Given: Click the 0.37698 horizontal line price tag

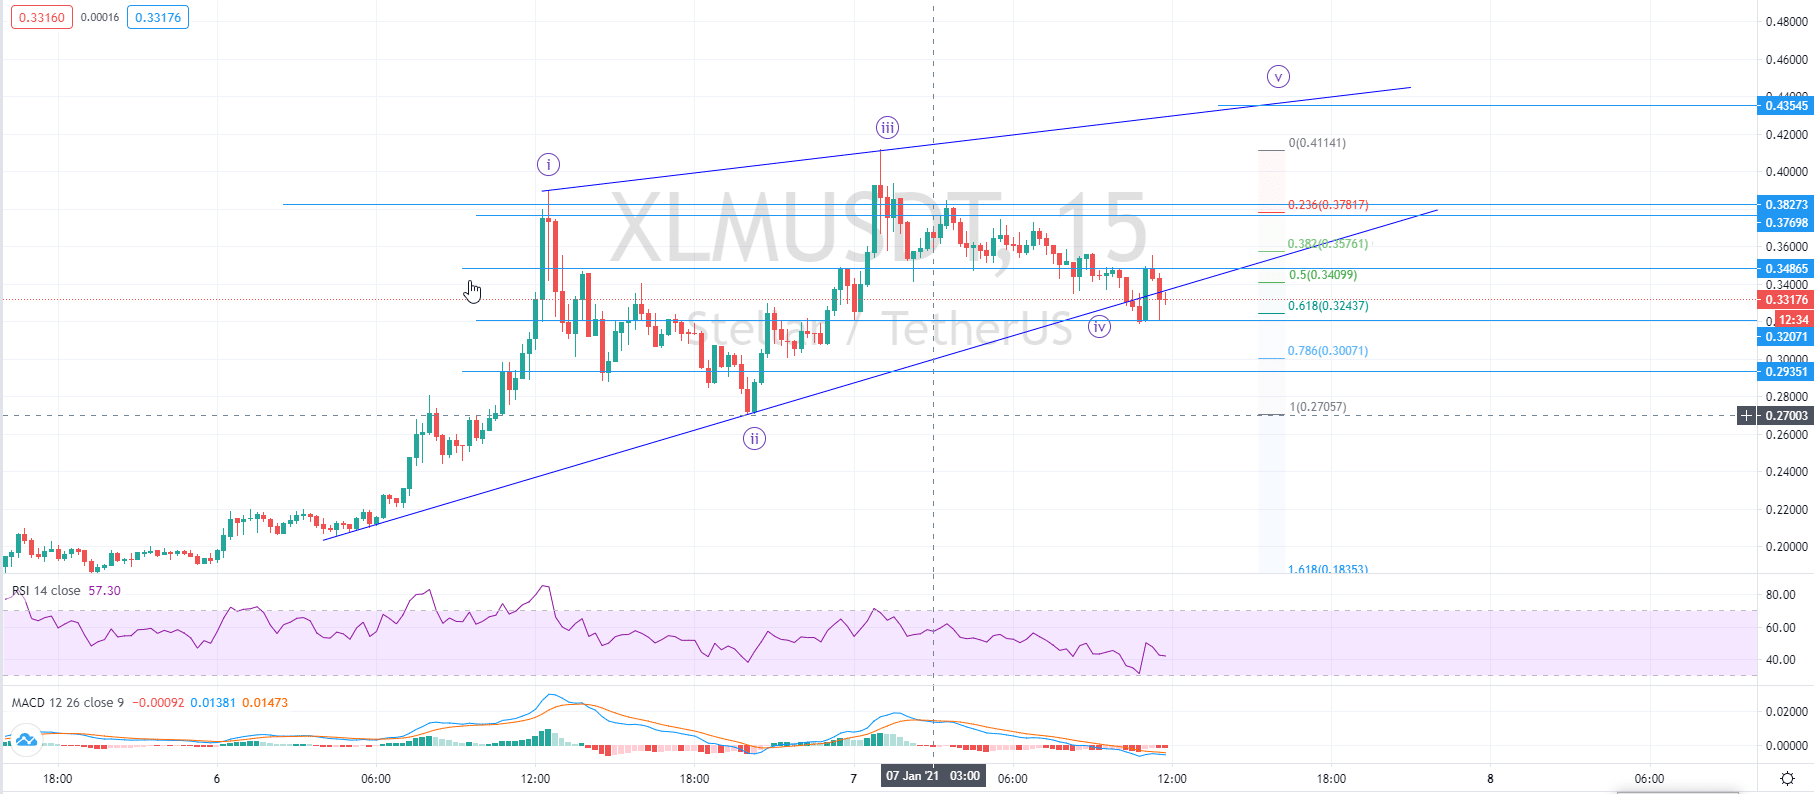Looking at the screenshot, I should coord(1785,222).
